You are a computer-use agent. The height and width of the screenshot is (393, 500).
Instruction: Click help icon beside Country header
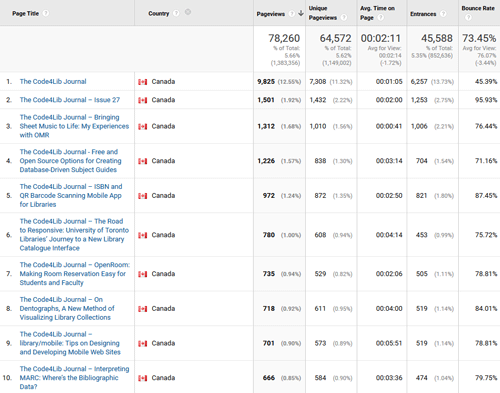click(176, 13)
